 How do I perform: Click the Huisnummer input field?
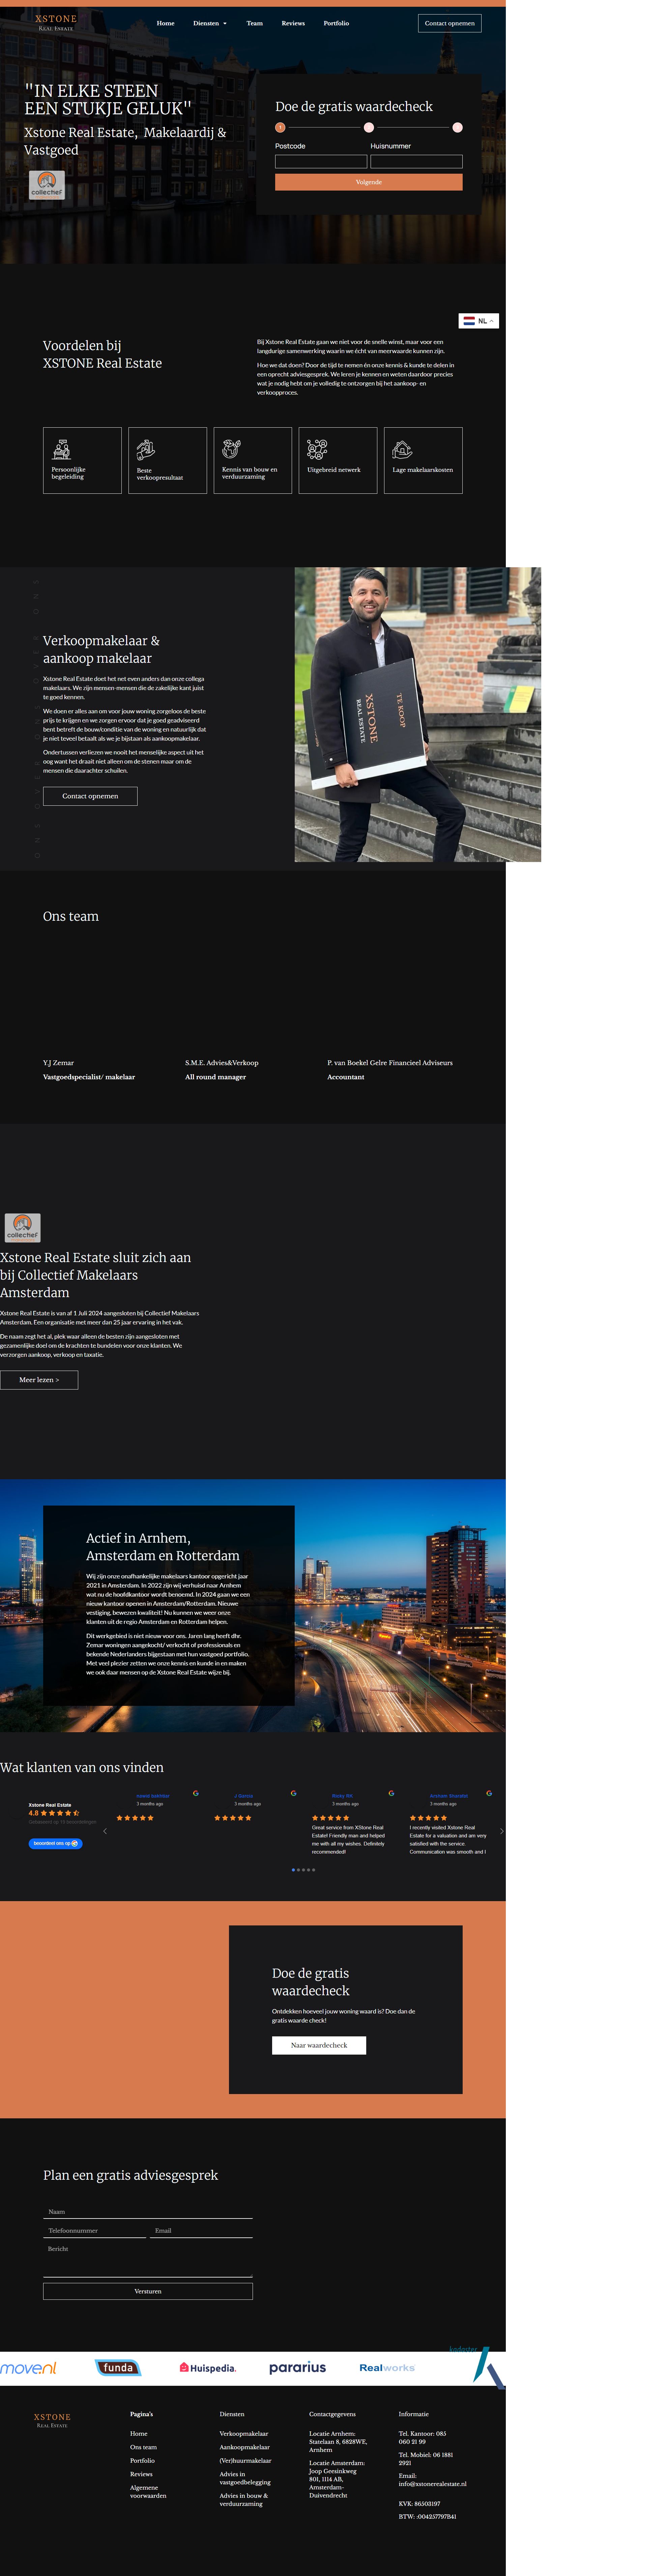point(416,161)
